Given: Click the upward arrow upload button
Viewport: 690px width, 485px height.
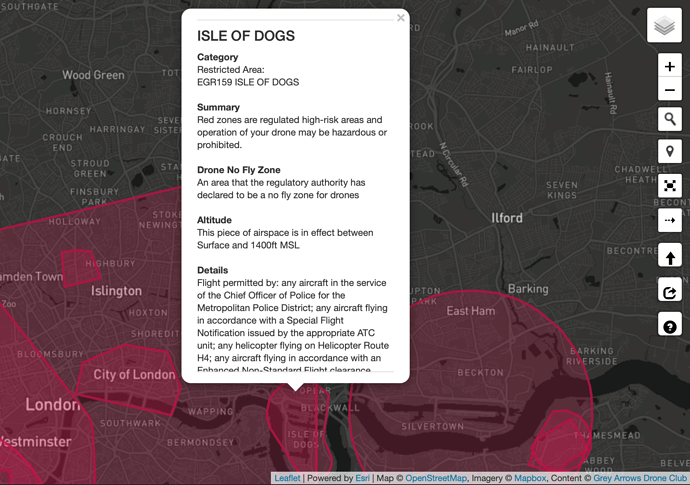Looking at the screenshot, I should click(x=670, y=257).
